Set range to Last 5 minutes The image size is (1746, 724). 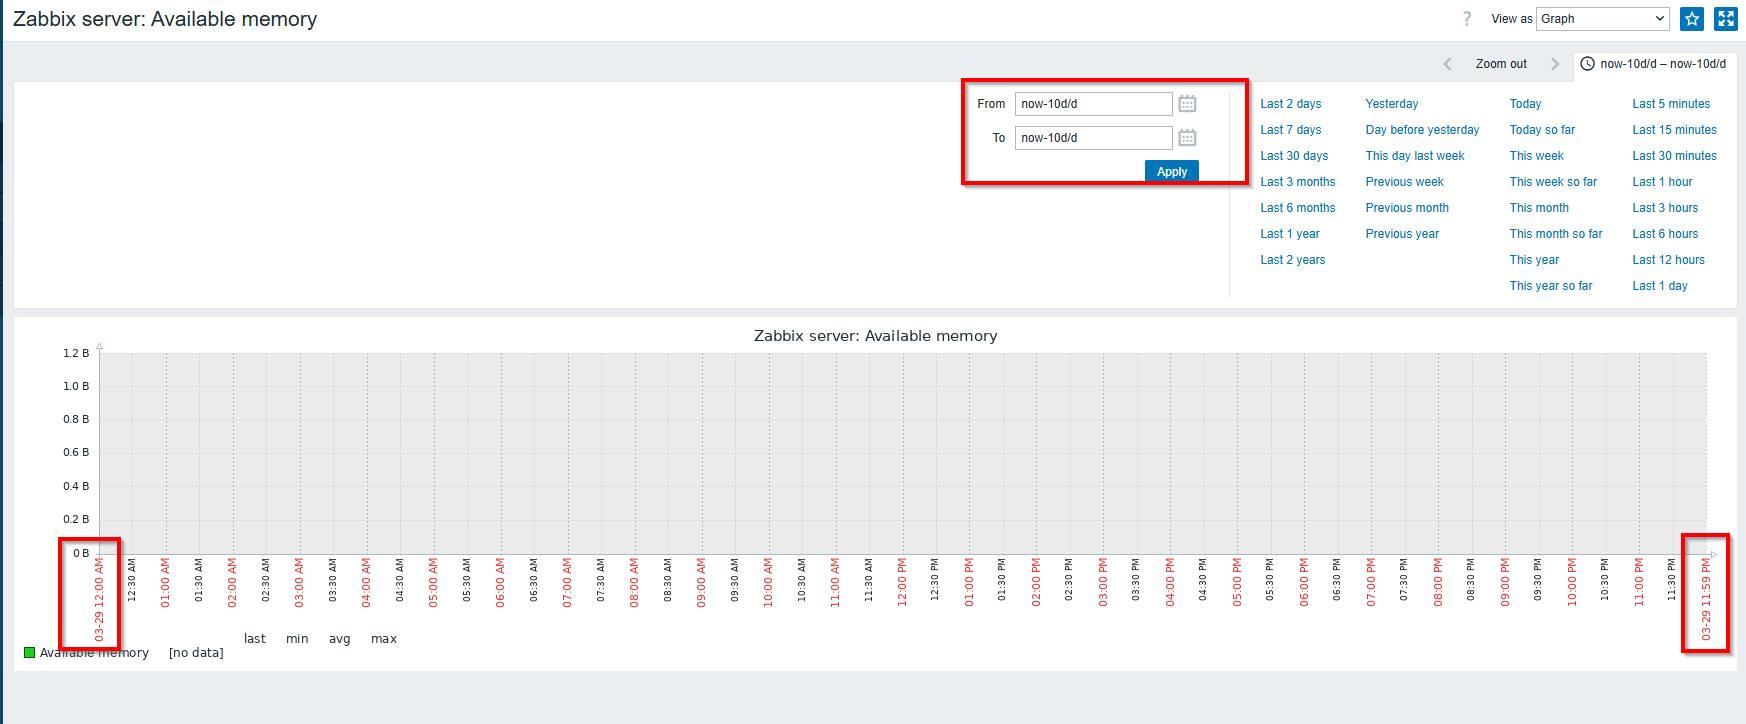1671,104
